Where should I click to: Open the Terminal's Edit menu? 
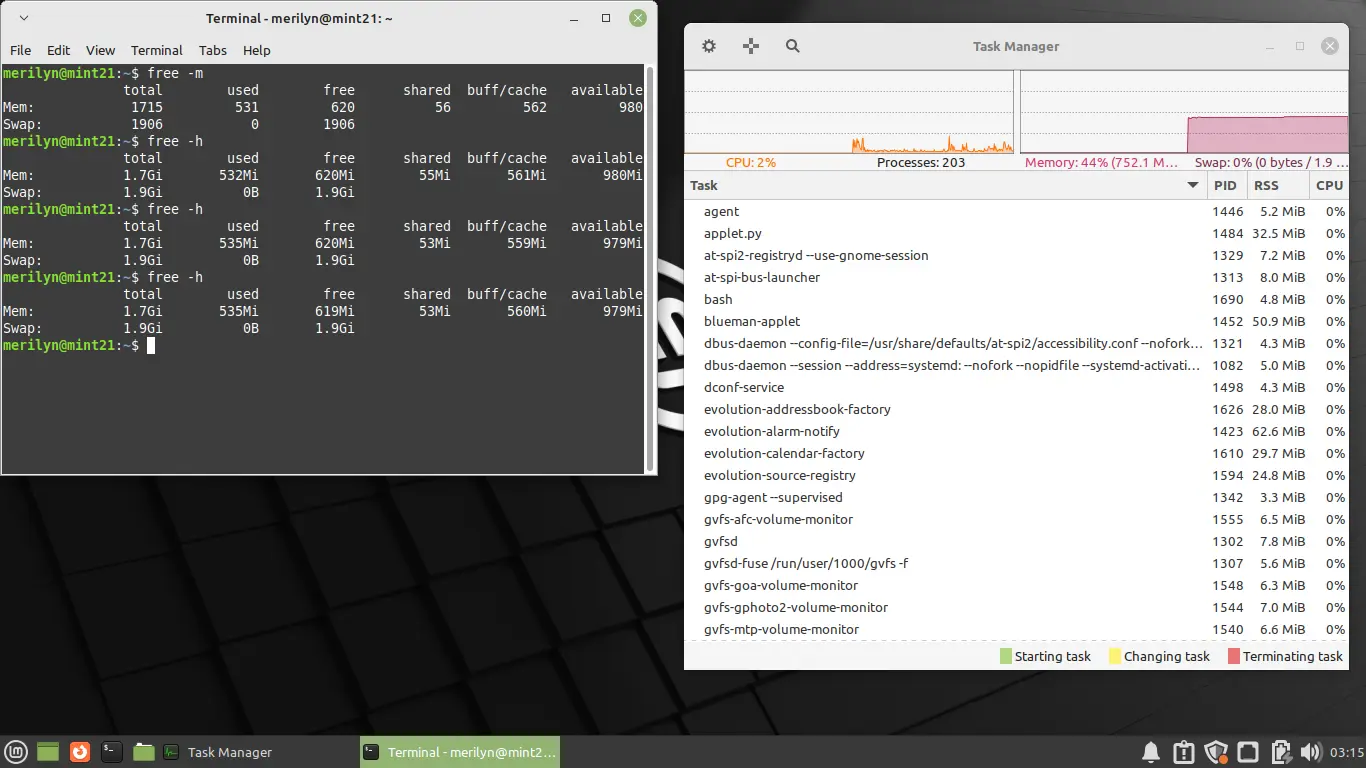[58, 50]
